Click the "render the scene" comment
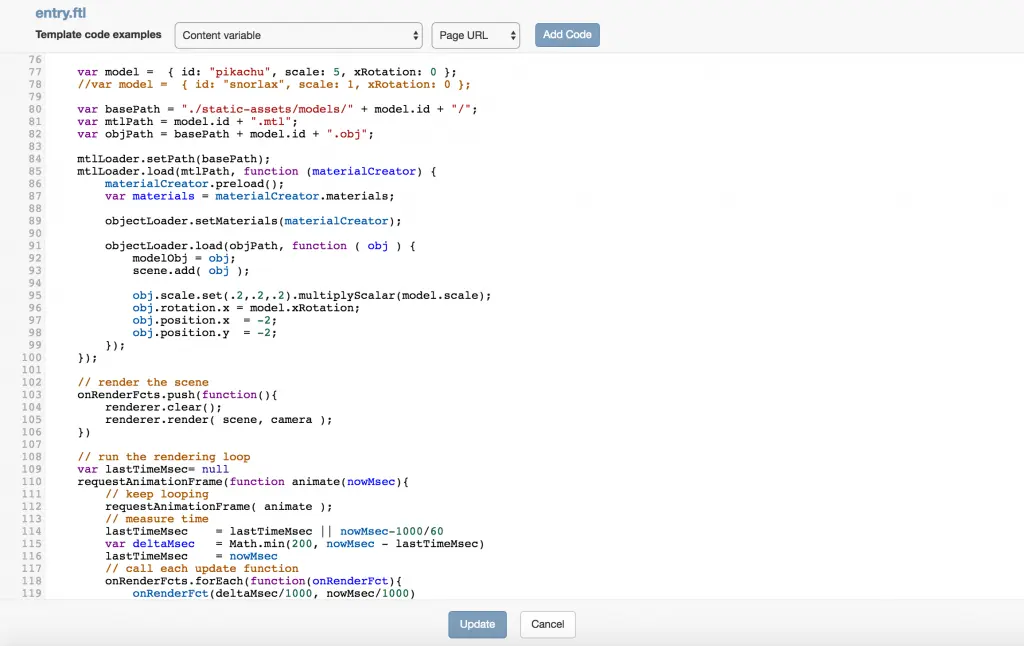The width and height of the screenshot is (1024, 646). (x=143, y=382)
